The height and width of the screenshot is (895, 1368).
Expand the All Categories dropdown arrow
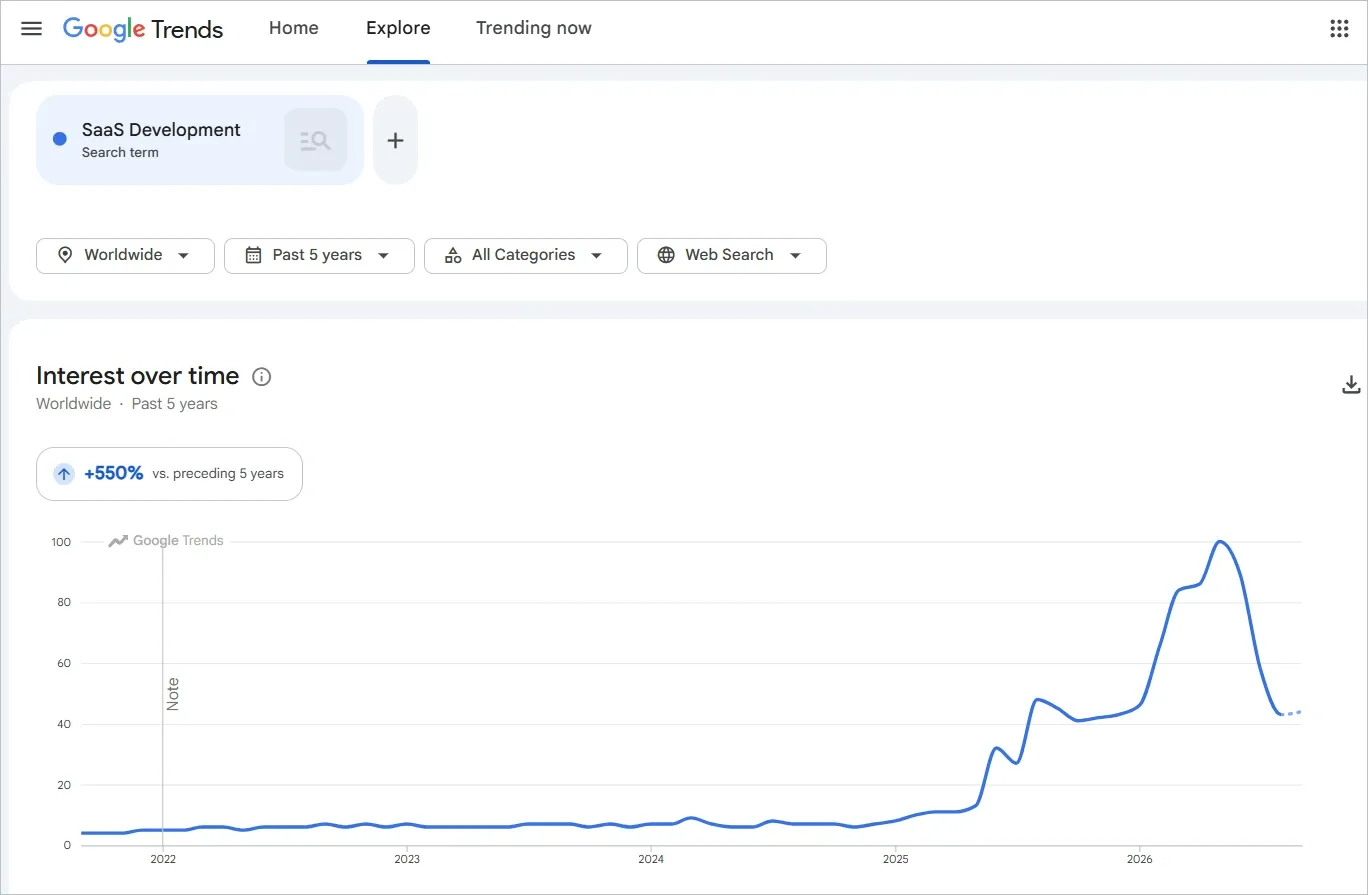pos(596,256)
